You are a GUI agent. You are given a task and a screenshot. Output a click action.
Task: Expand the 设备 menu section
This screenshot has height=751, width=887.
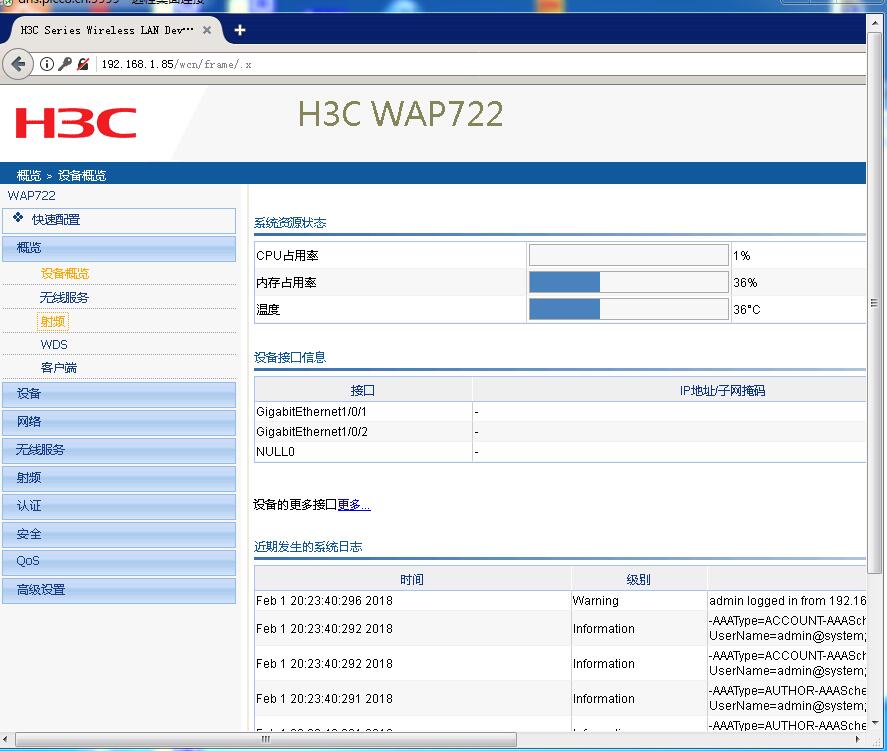pyautogui.click(x=119, y=394)
